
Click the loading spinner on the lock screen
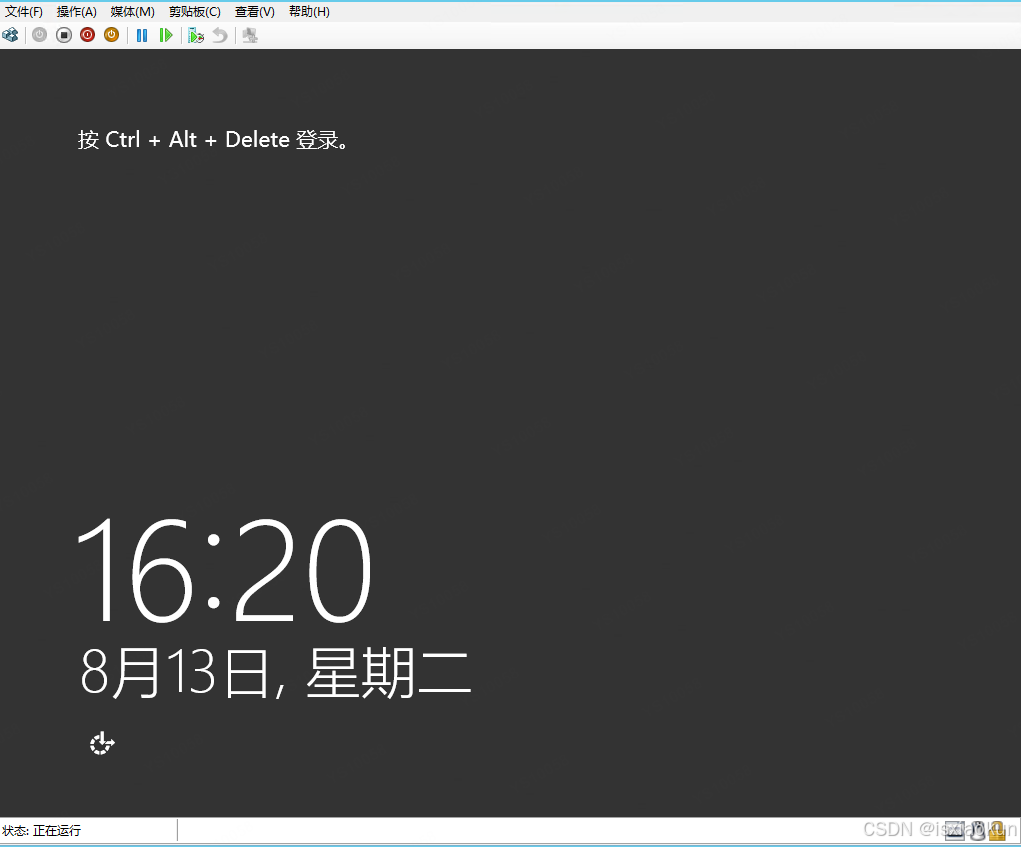coord(101,743)
